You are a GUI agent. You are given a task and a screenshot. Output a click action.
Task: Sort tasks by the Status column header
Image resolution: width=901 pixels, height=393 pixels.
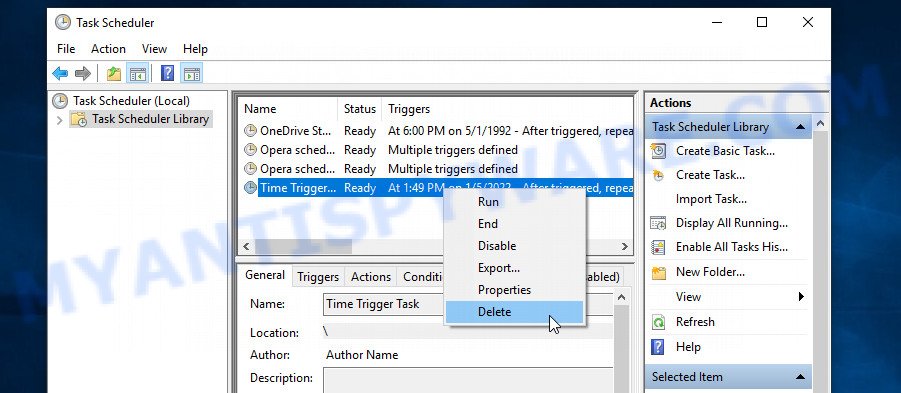click(360, 109)
